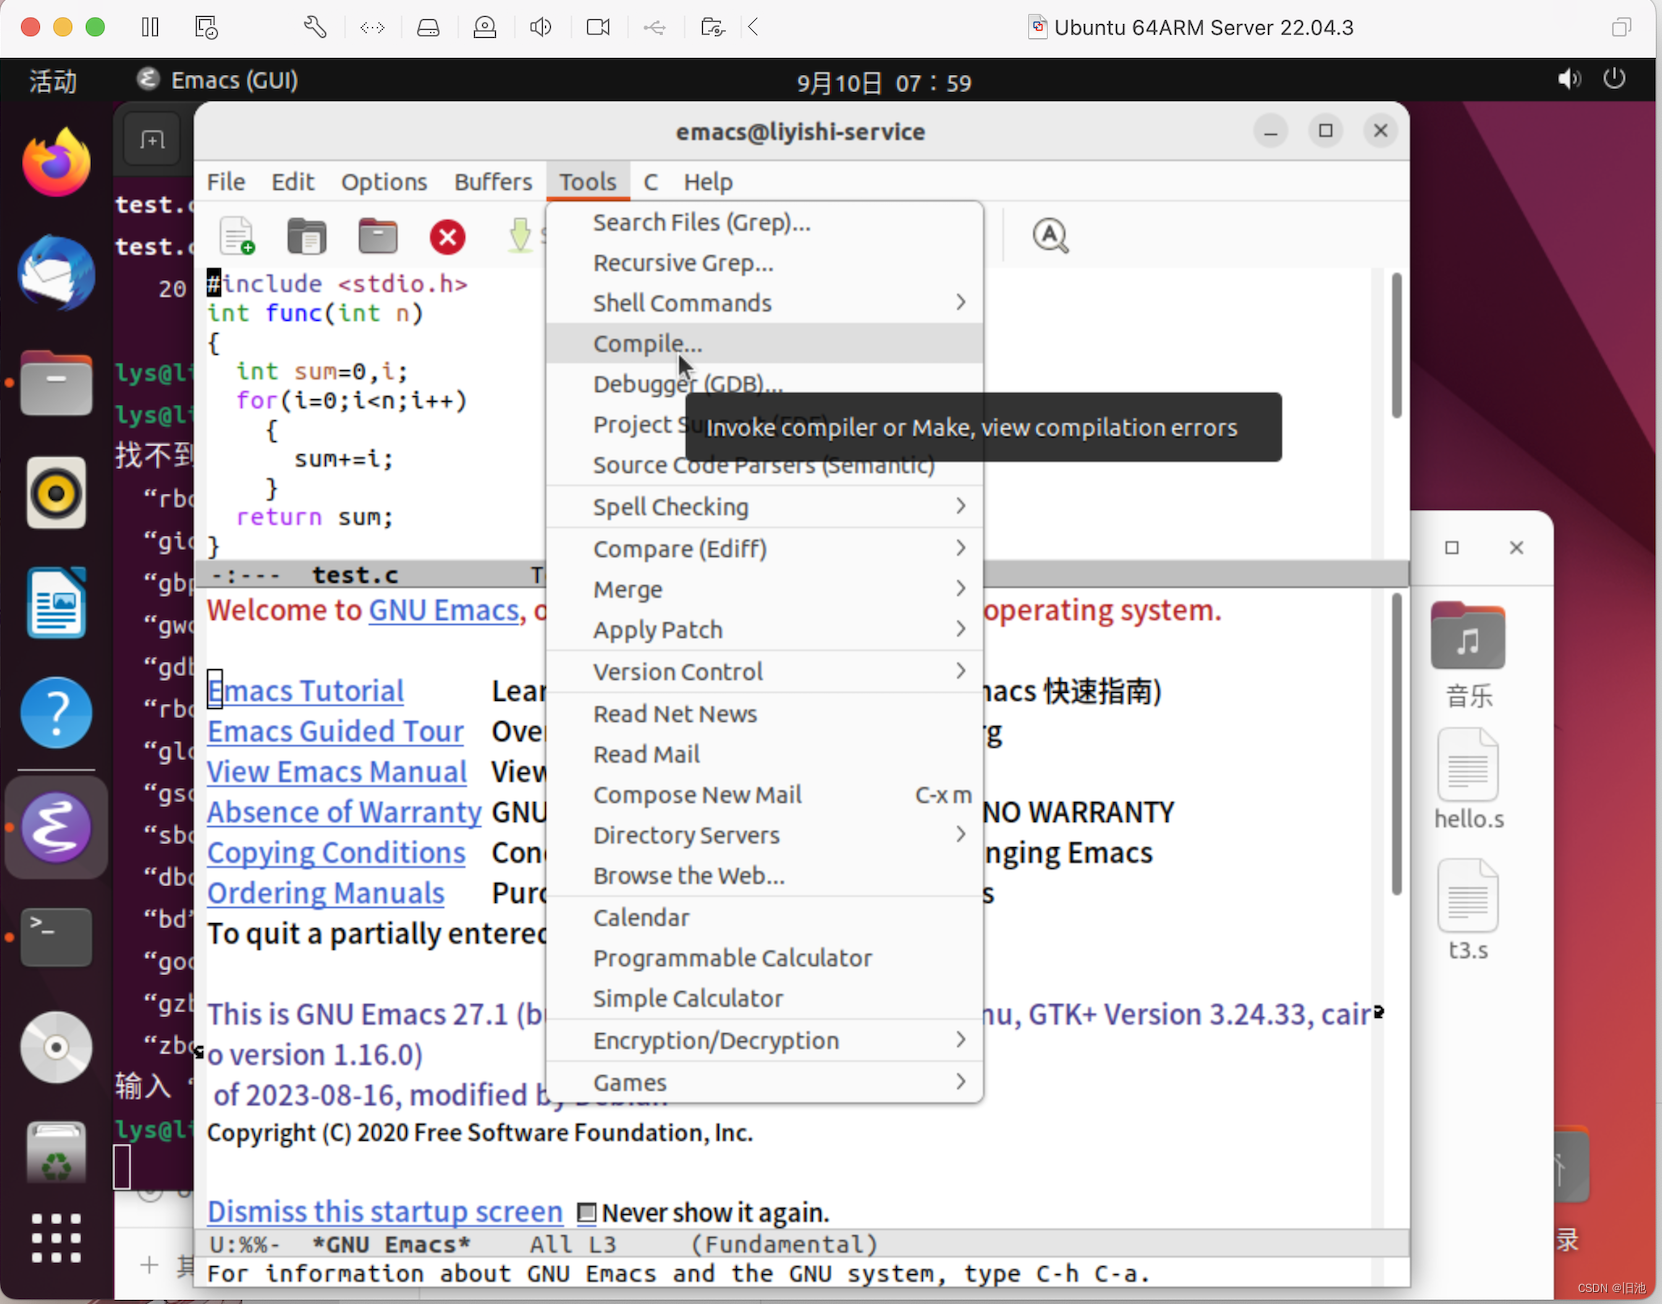
Task: Toggle Never show it again checkbox
Action: [x=587, y=1213]
